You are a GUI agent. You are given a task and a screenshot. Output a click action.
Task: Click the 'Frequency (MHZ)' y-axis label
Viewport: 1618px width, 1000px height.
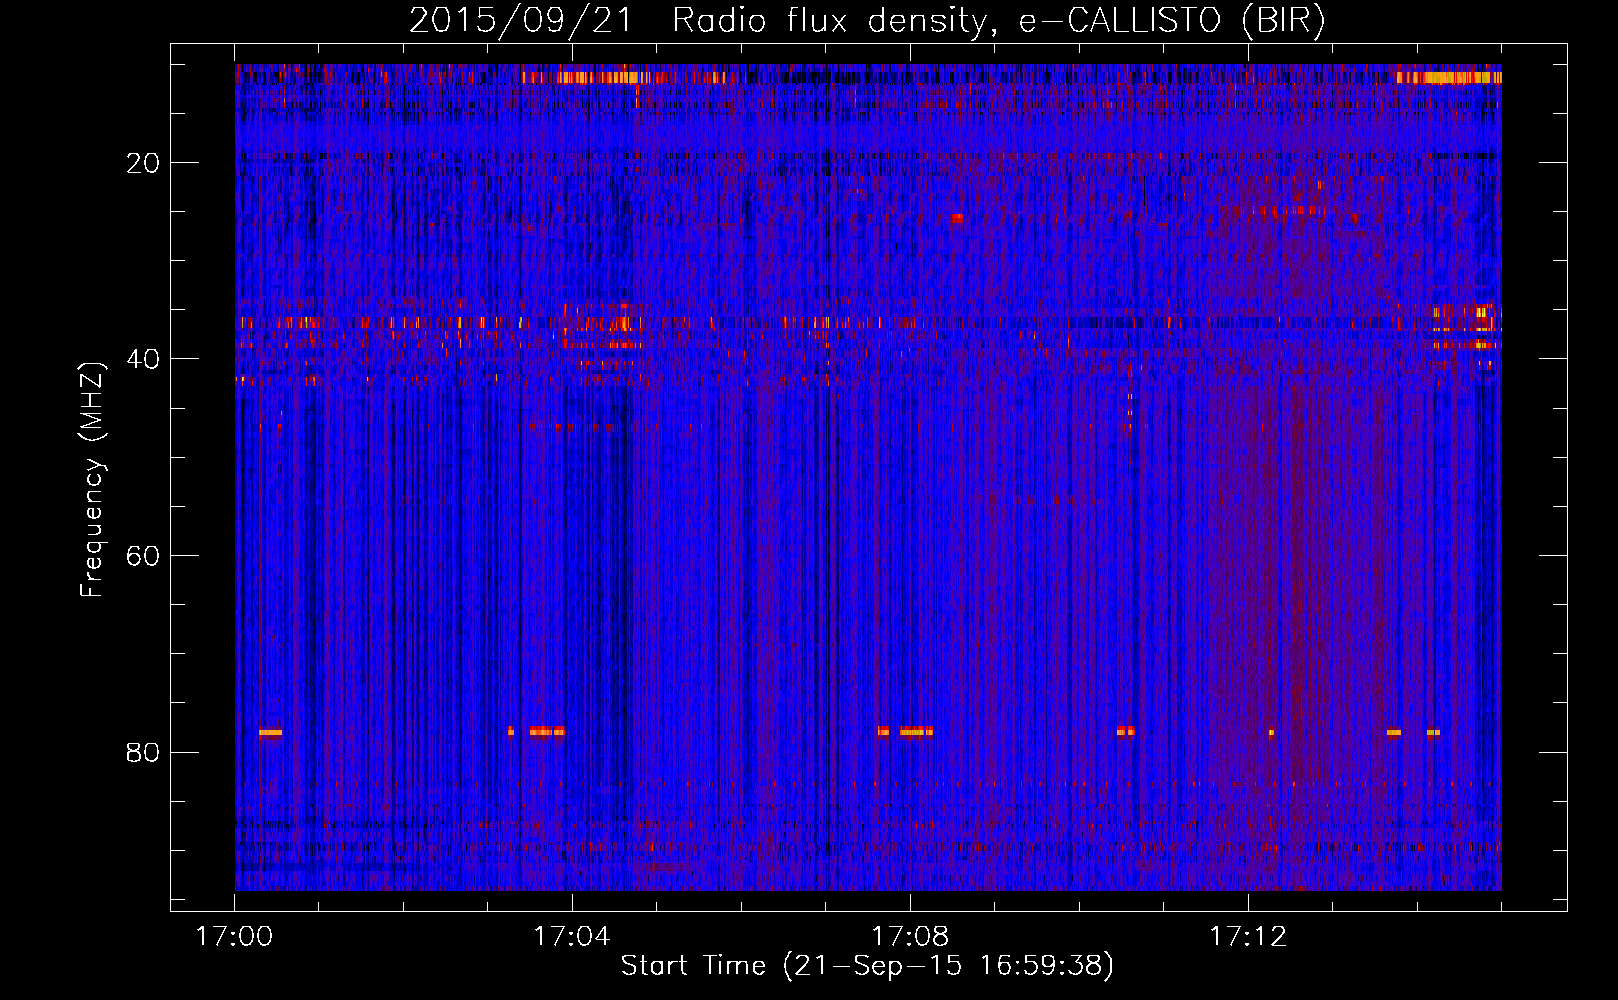[x=92, y=480]
